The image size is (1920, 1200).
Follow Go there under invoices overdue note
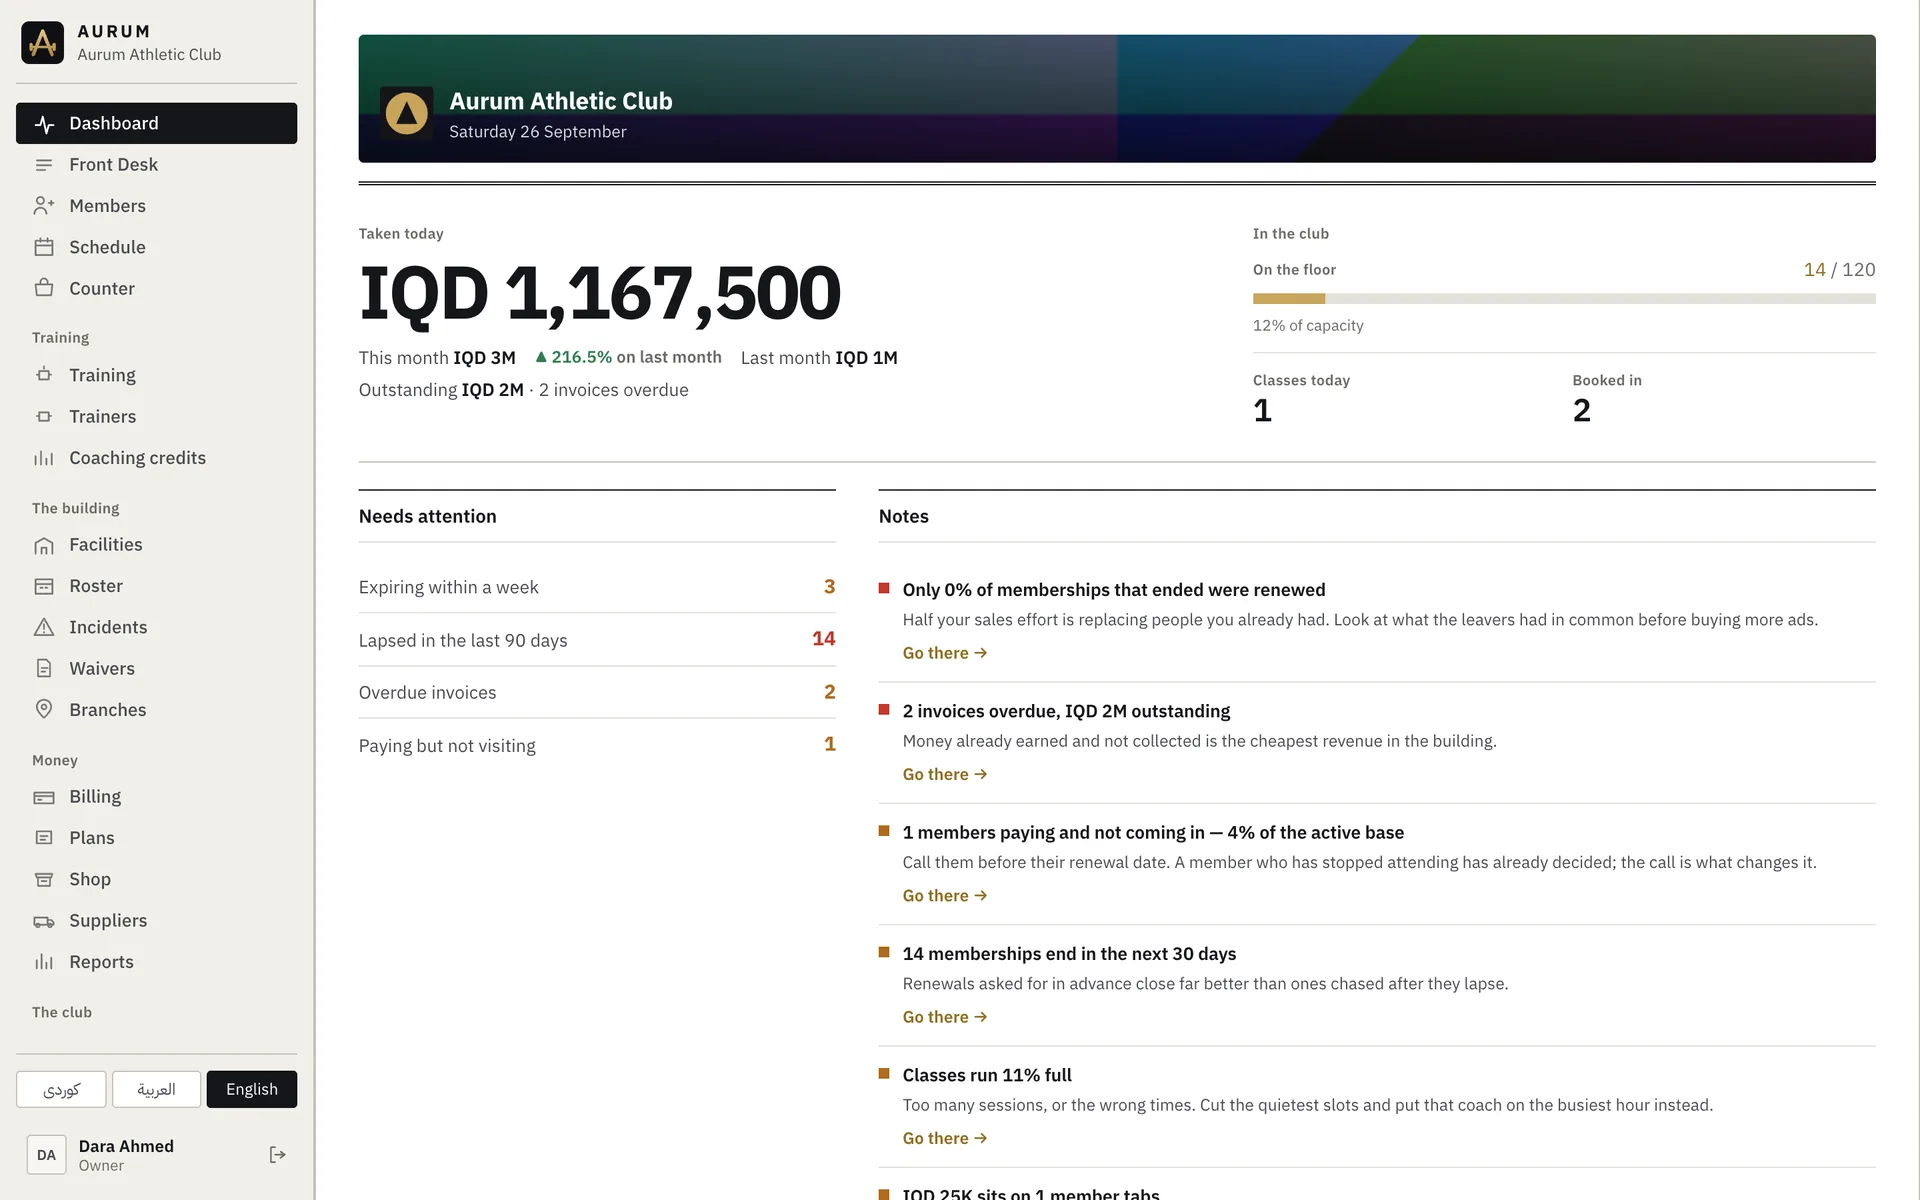(945, 774)
